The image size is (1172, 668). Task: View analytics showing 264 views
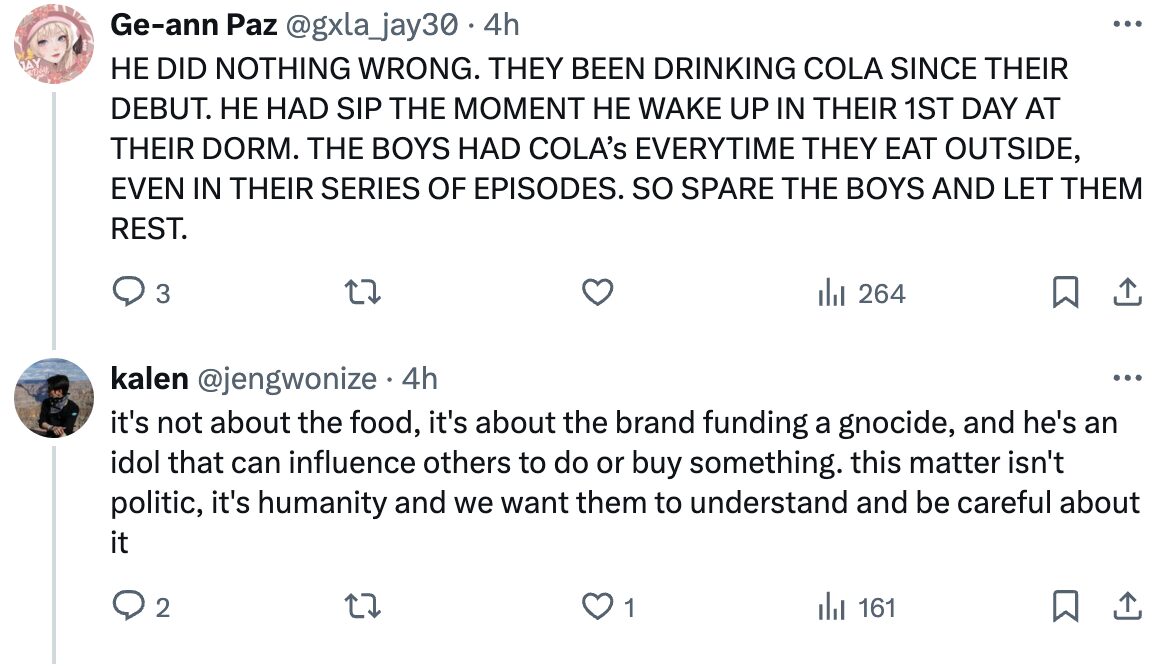(861, 293)
